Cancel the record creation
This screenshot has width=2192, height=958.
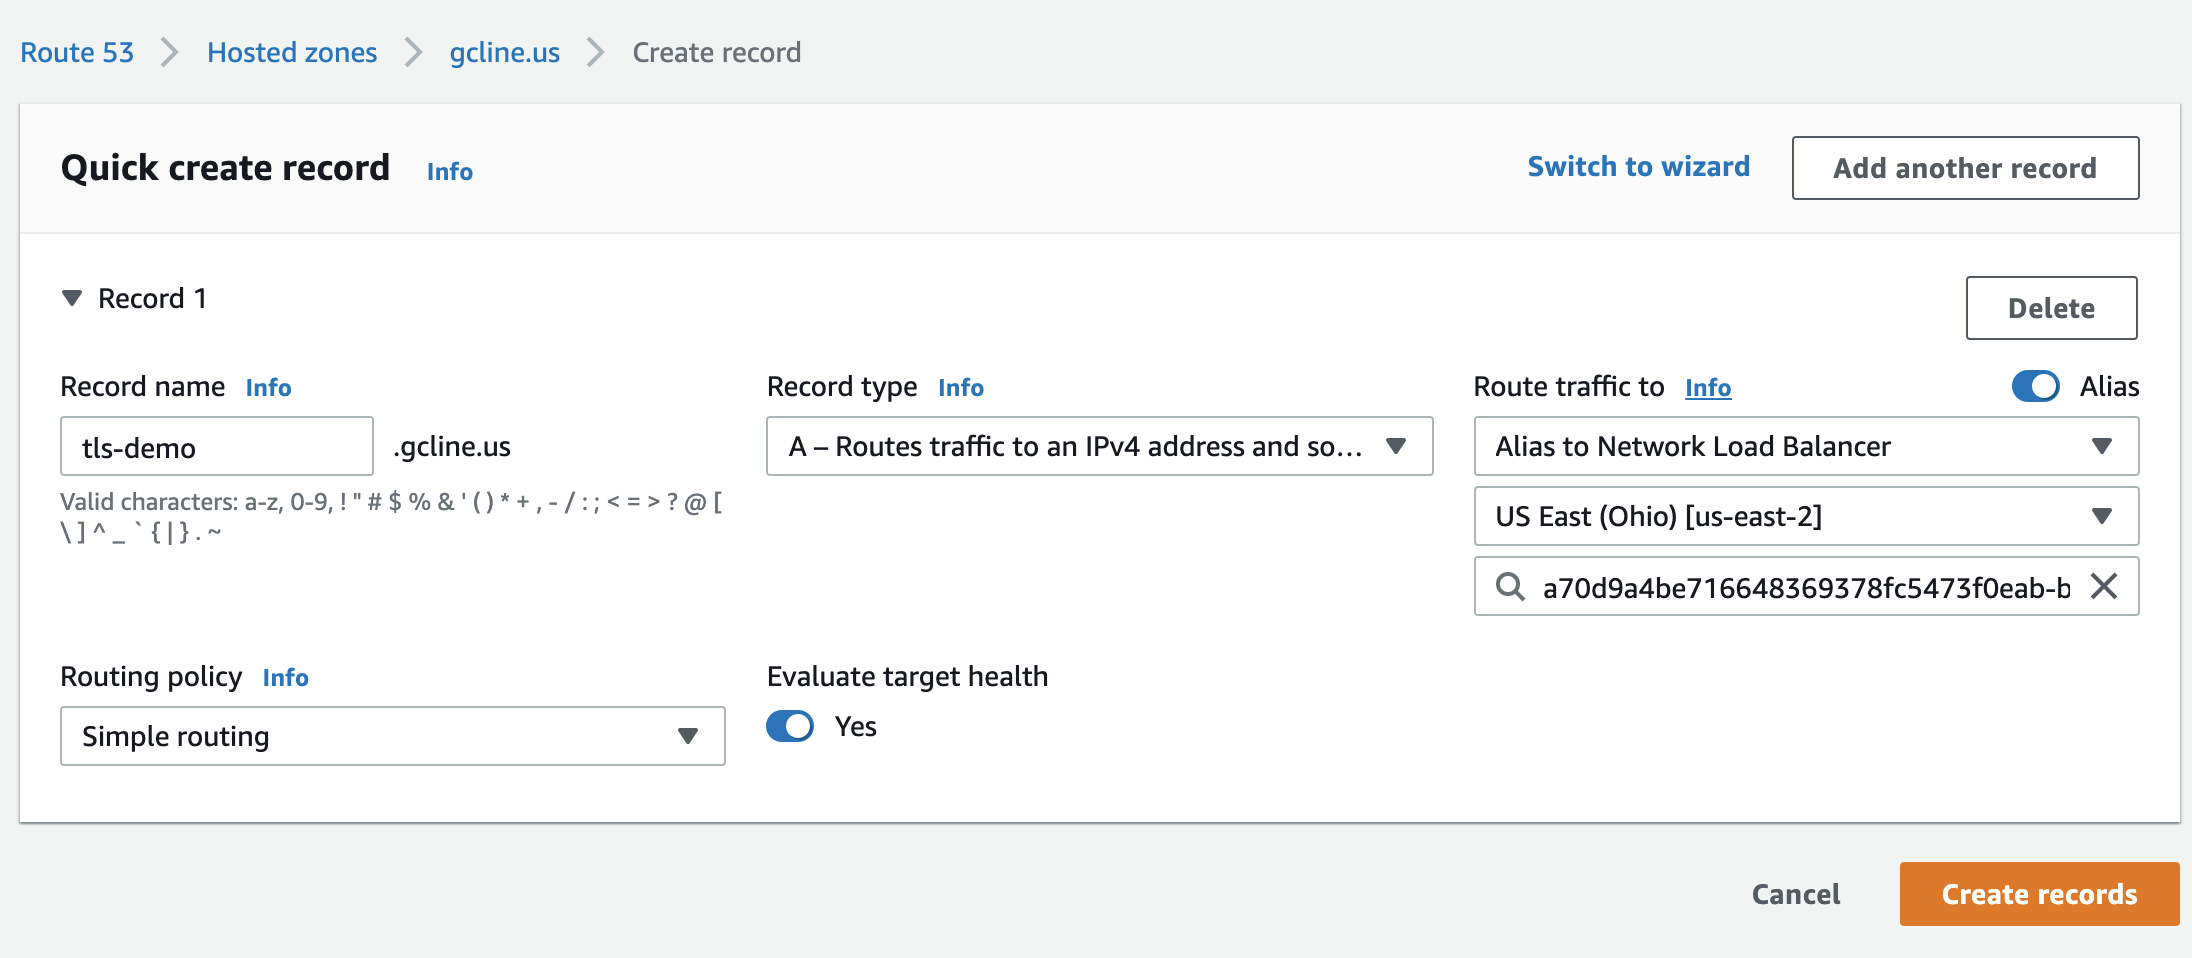click(x=1795, y=894)
